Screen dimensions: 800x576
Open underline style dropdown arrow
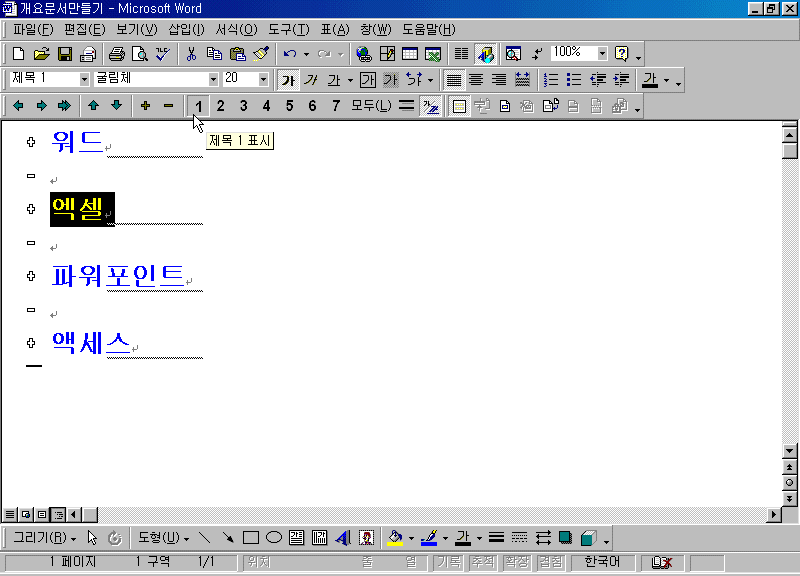coord(350,80)
